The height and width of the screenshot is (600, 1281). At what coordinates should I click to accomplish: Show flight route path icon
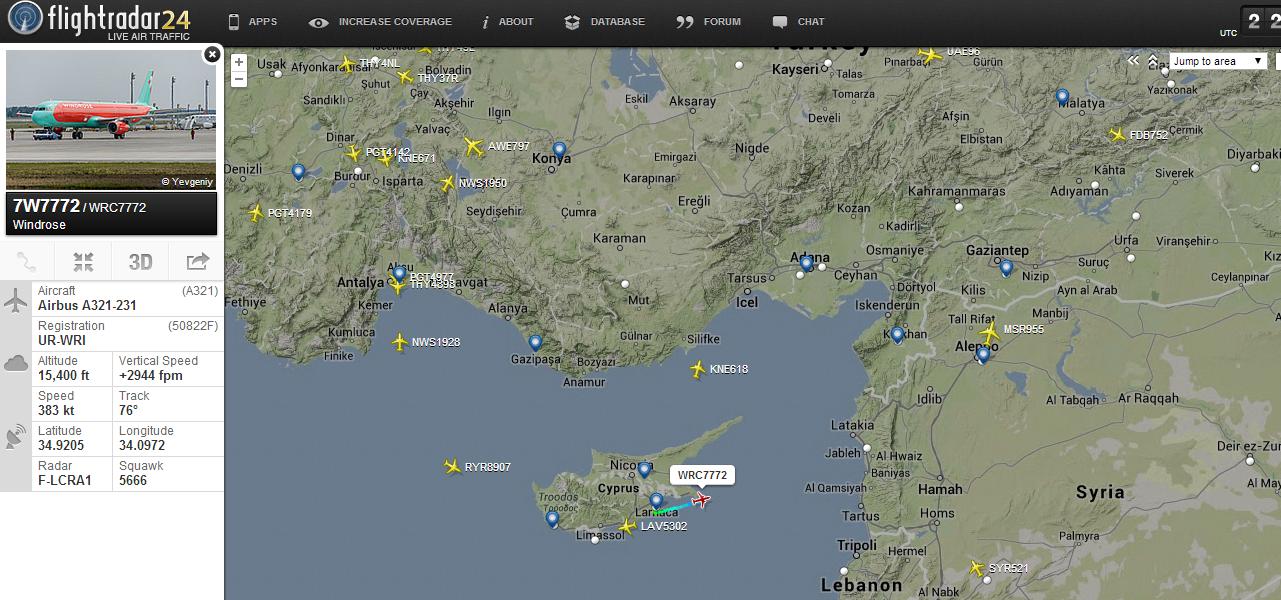tap(27, 262)
